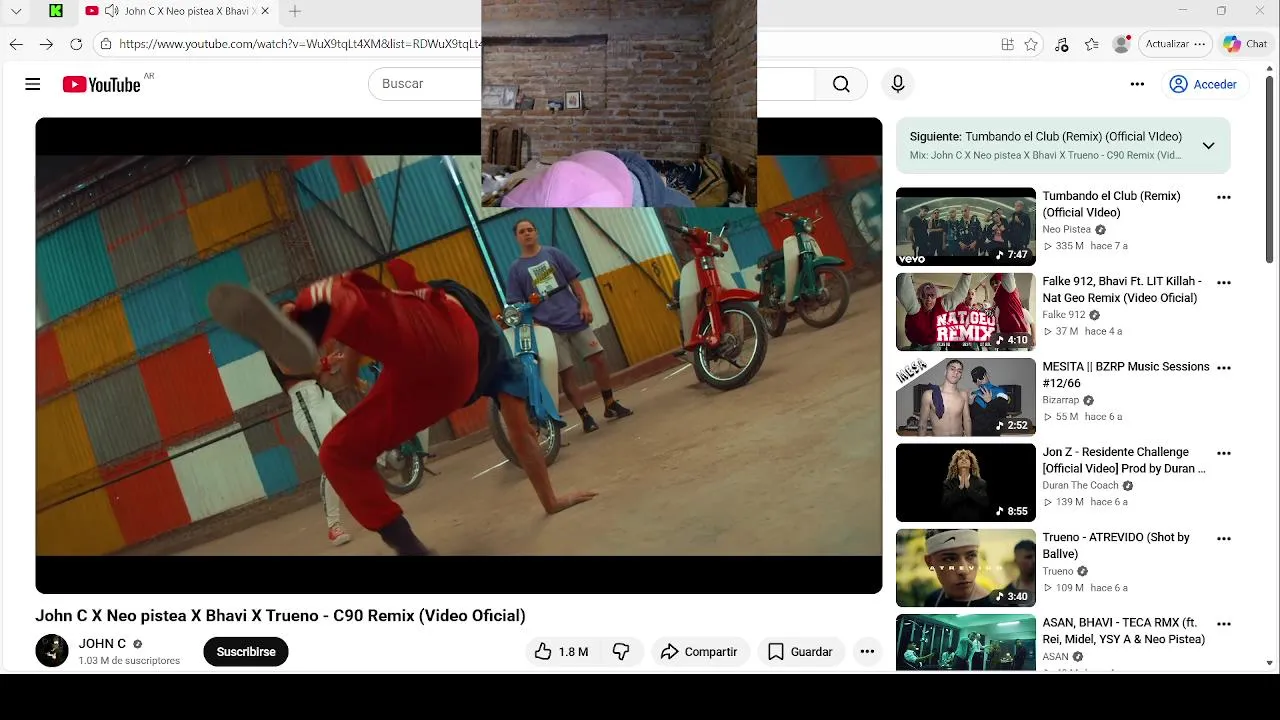The image size is (1280, 720).
Task: Open JOHN C channel avatar
Action: pyautogui.click(x=52, y=651)
